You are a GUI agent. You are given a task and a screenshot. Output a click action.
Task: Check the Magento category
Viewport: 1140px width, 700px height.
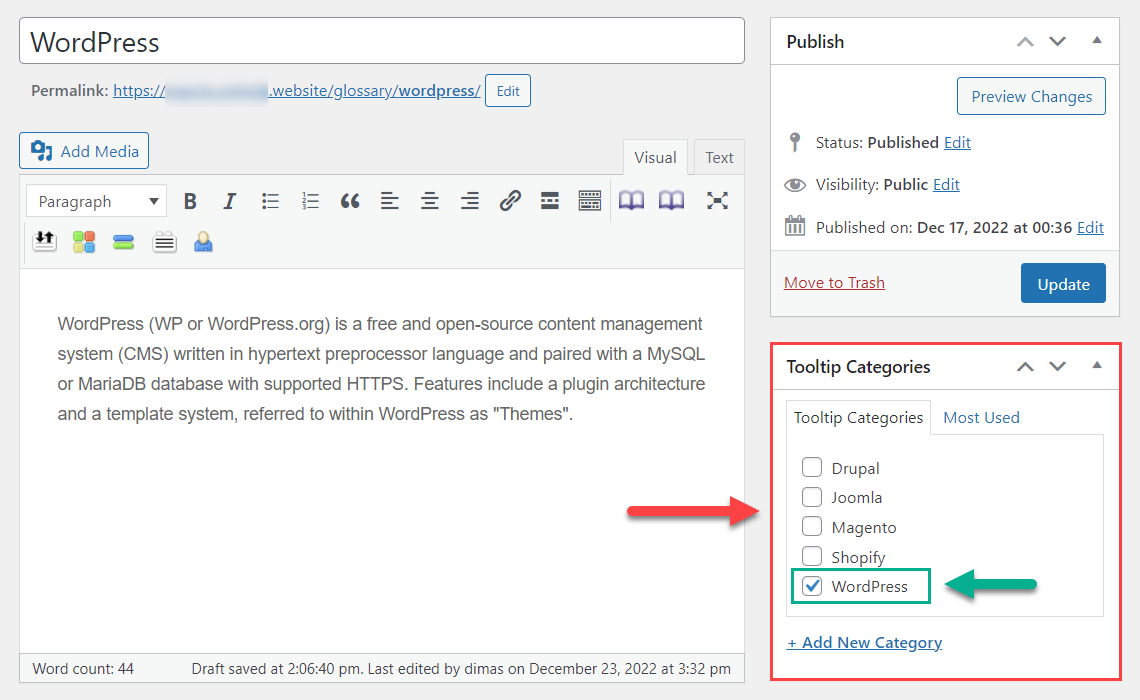[x=812, y=526]
